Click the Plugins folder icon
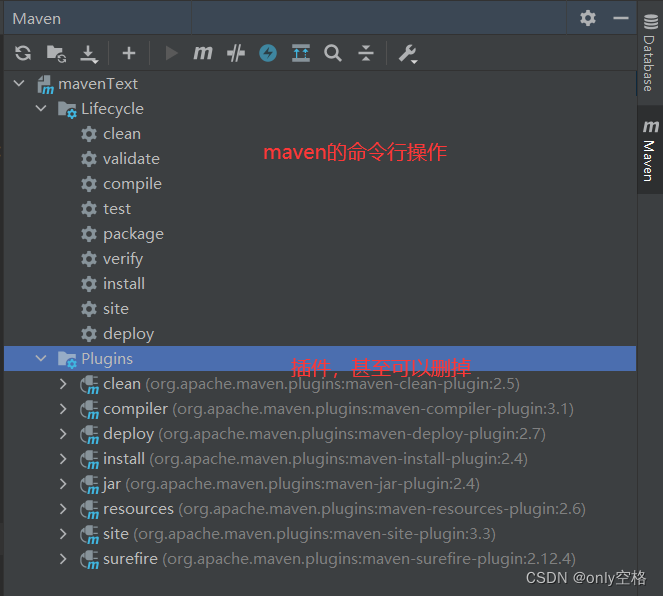The height and width of the screenshot is (596, 663). pos(67,360)
